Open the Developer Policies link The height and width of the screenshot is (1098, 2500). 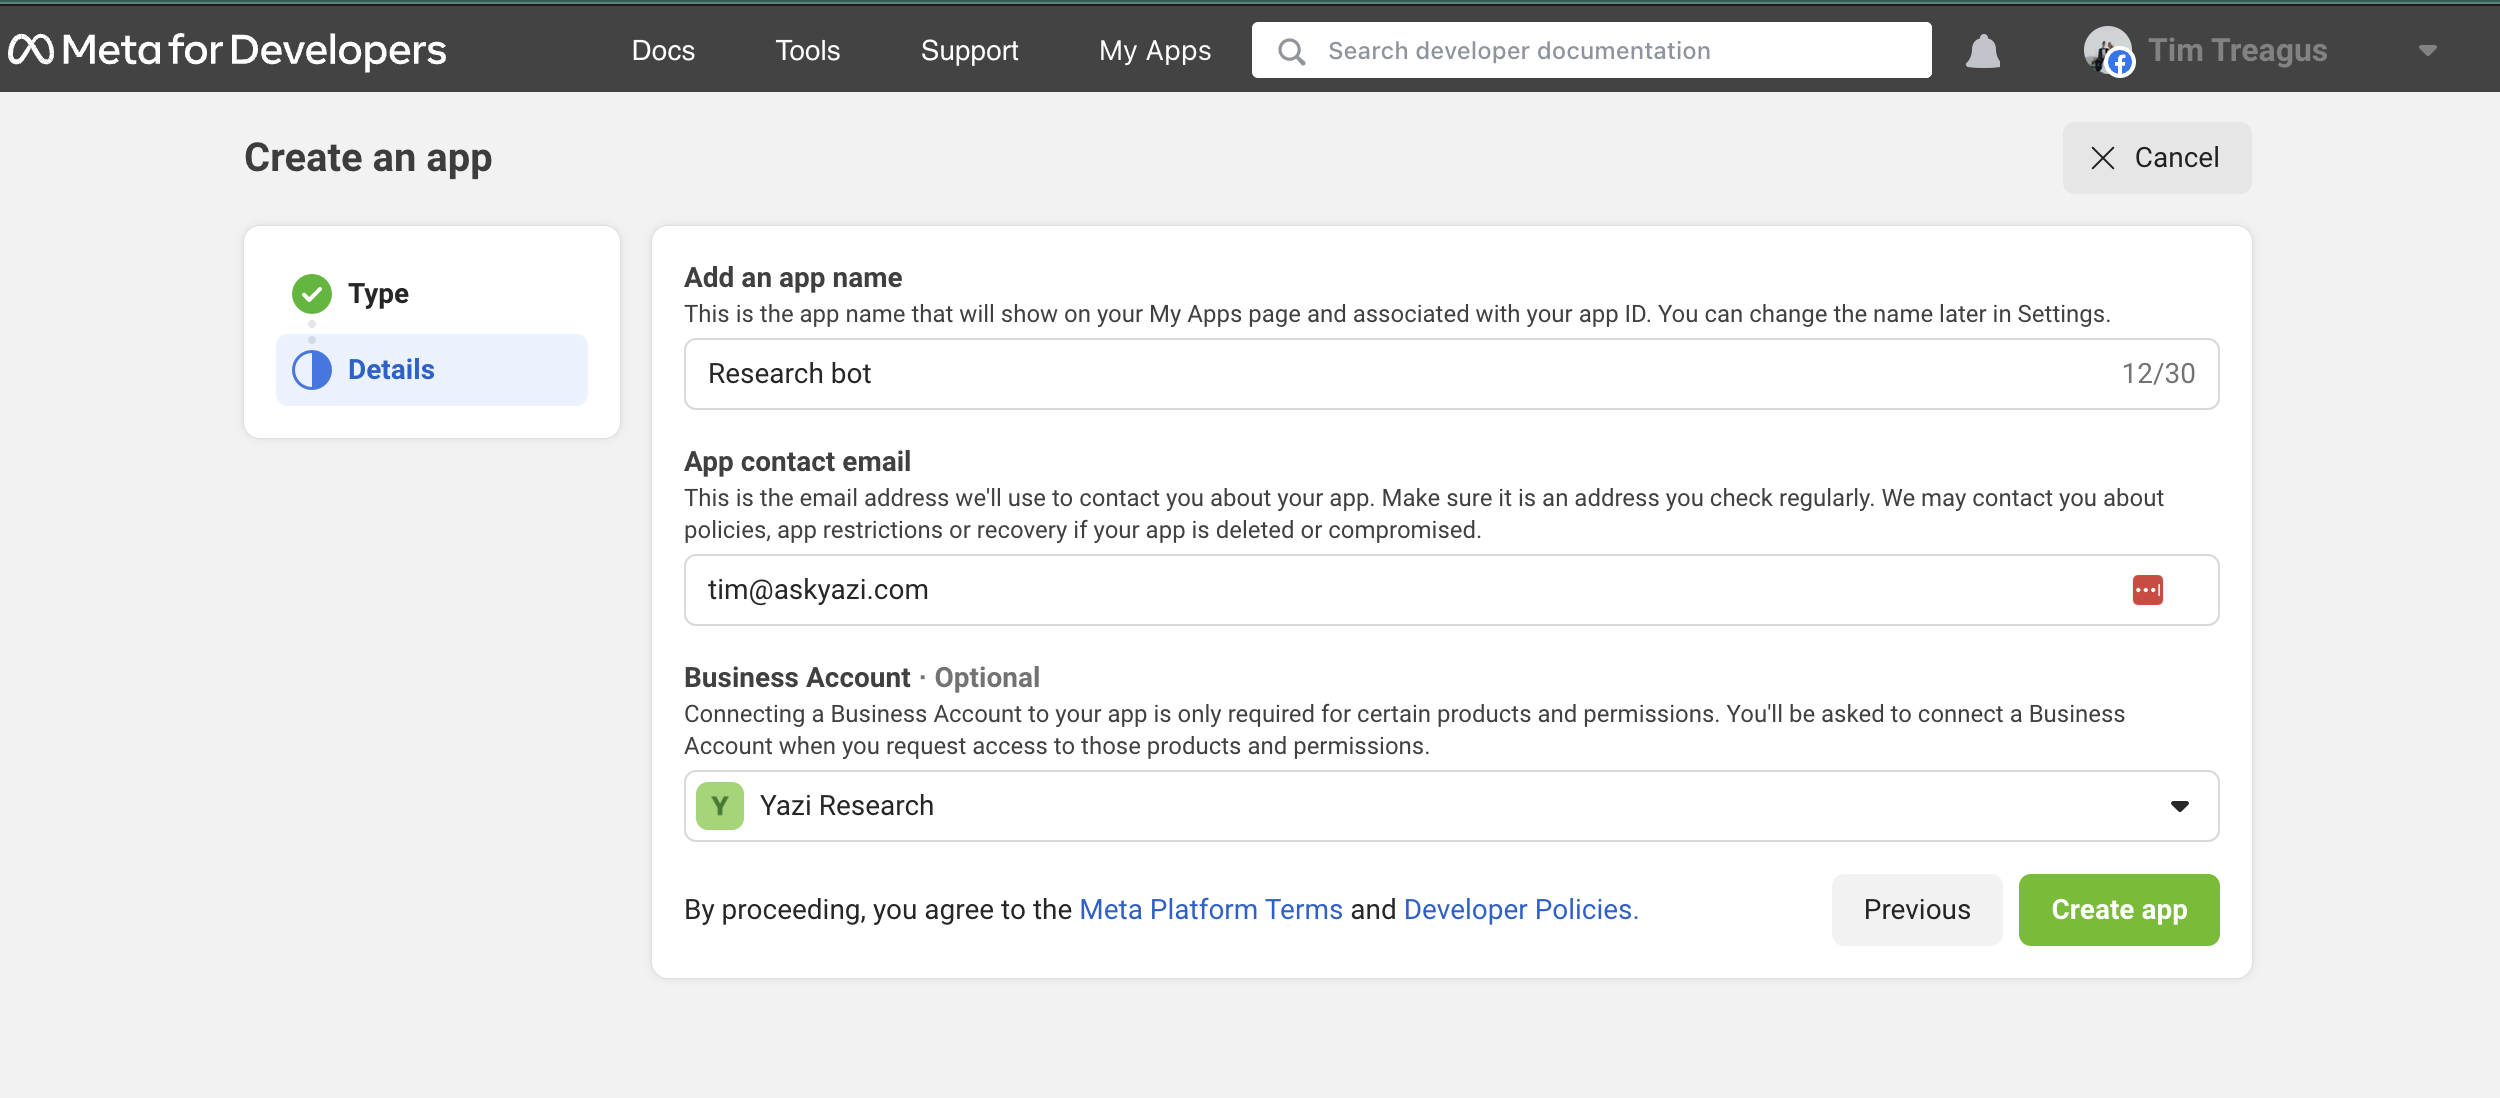[x=1520, y=910]
